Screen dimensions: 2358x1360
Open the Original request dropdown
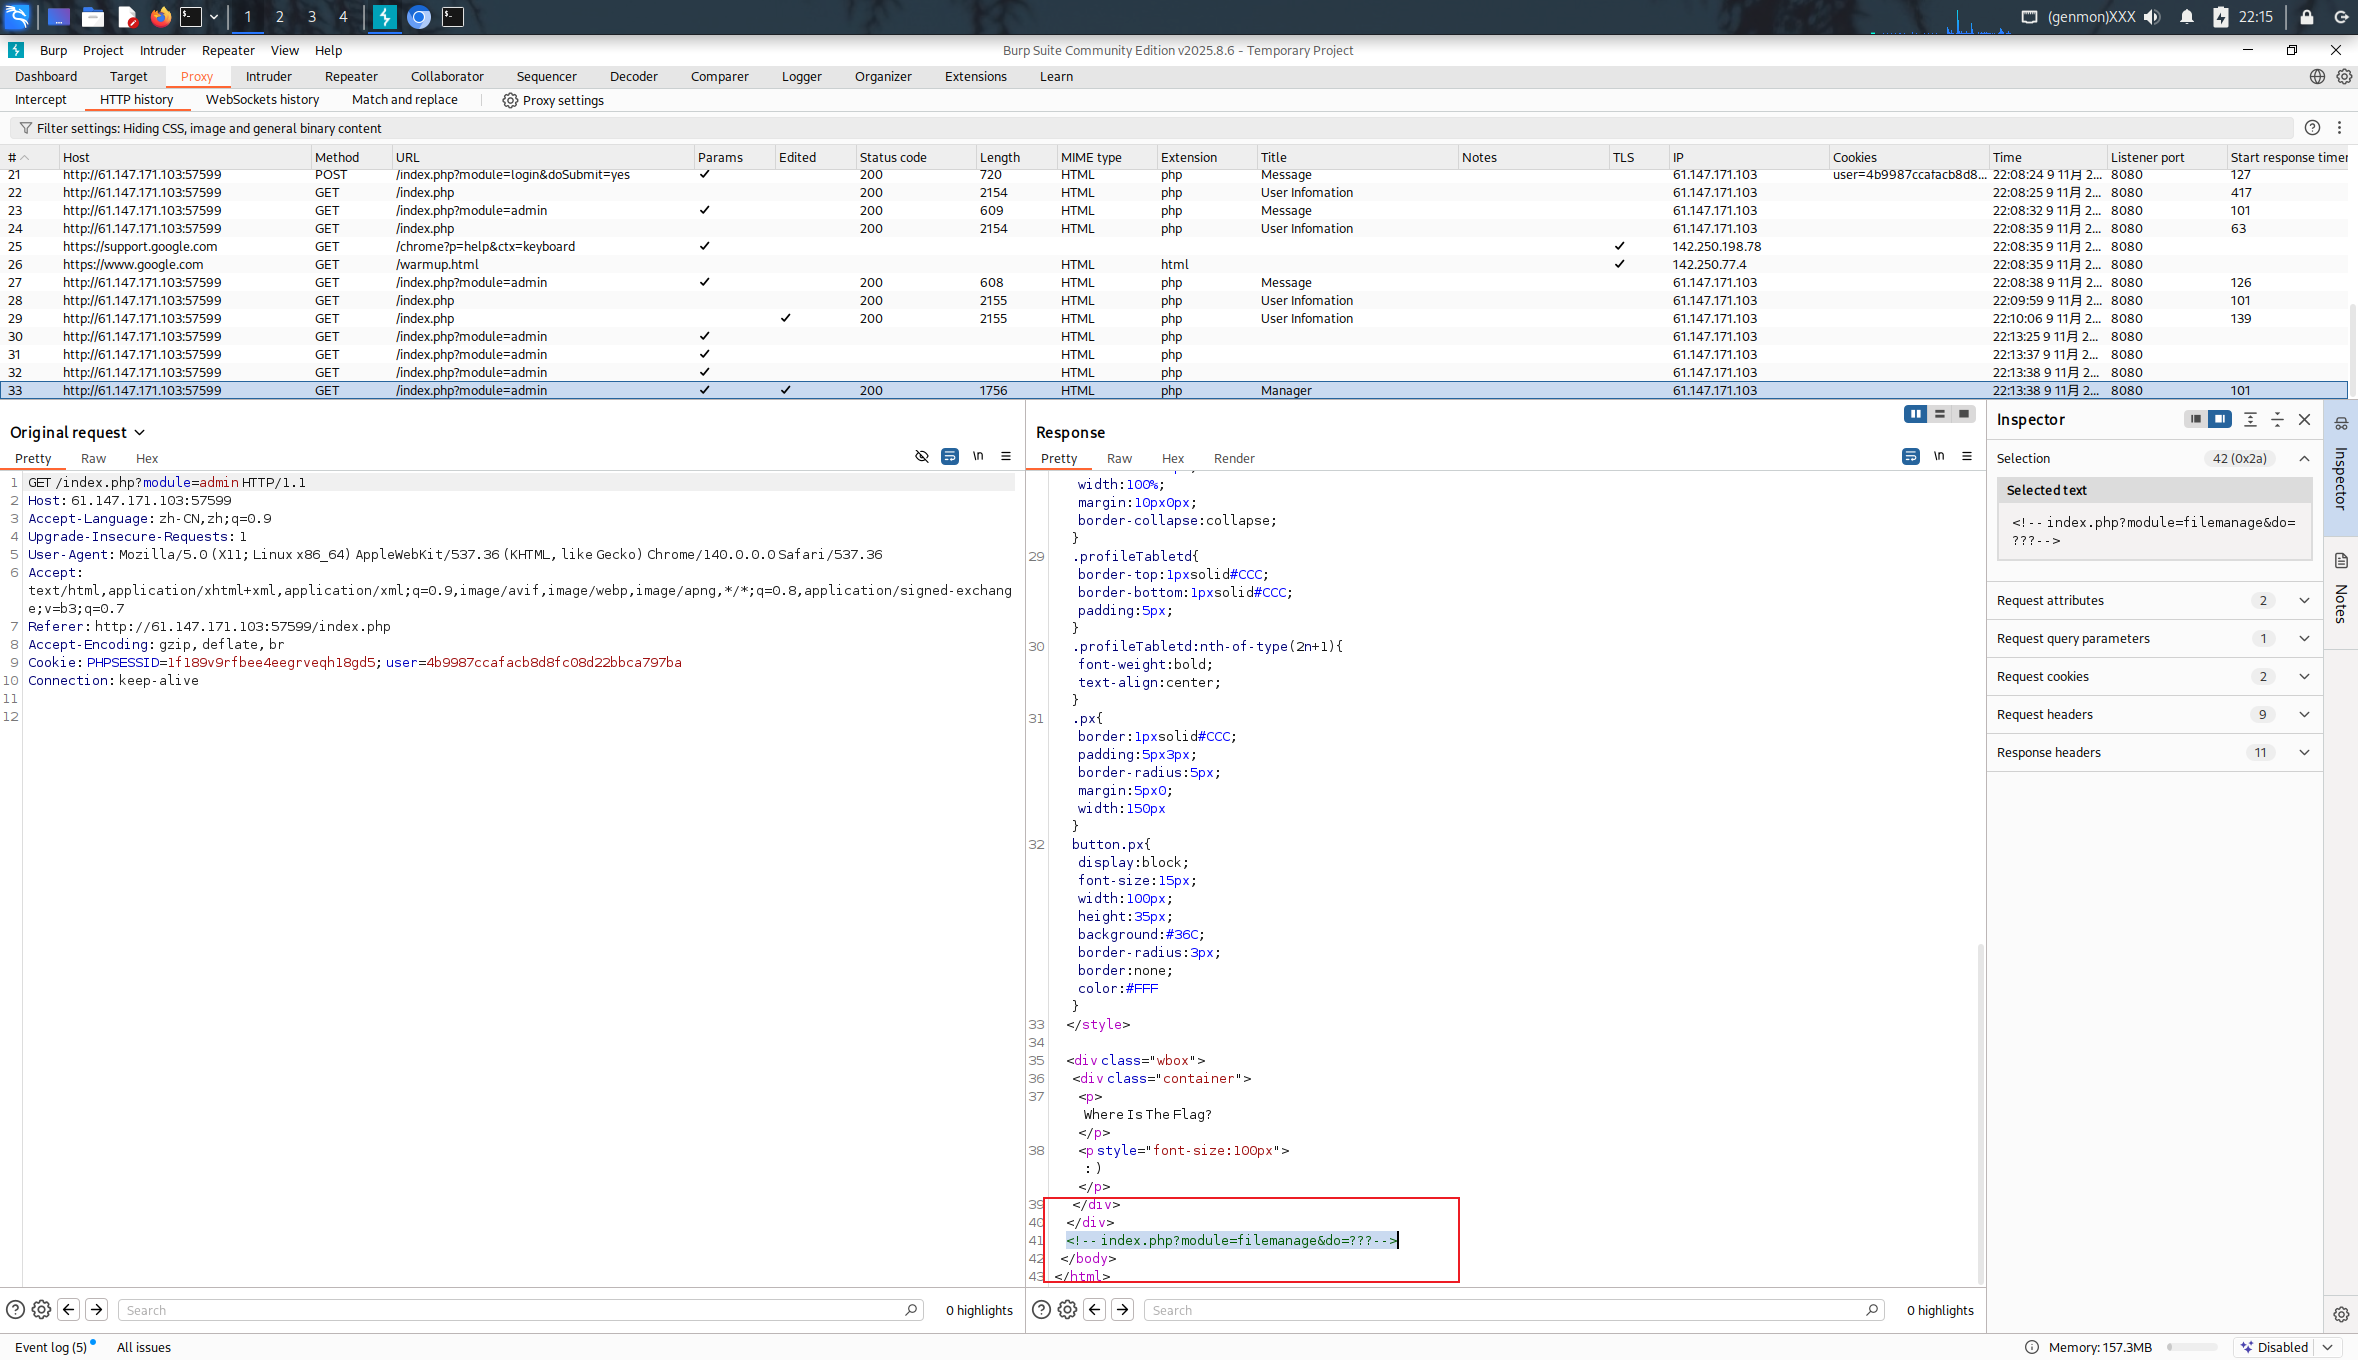139,432
